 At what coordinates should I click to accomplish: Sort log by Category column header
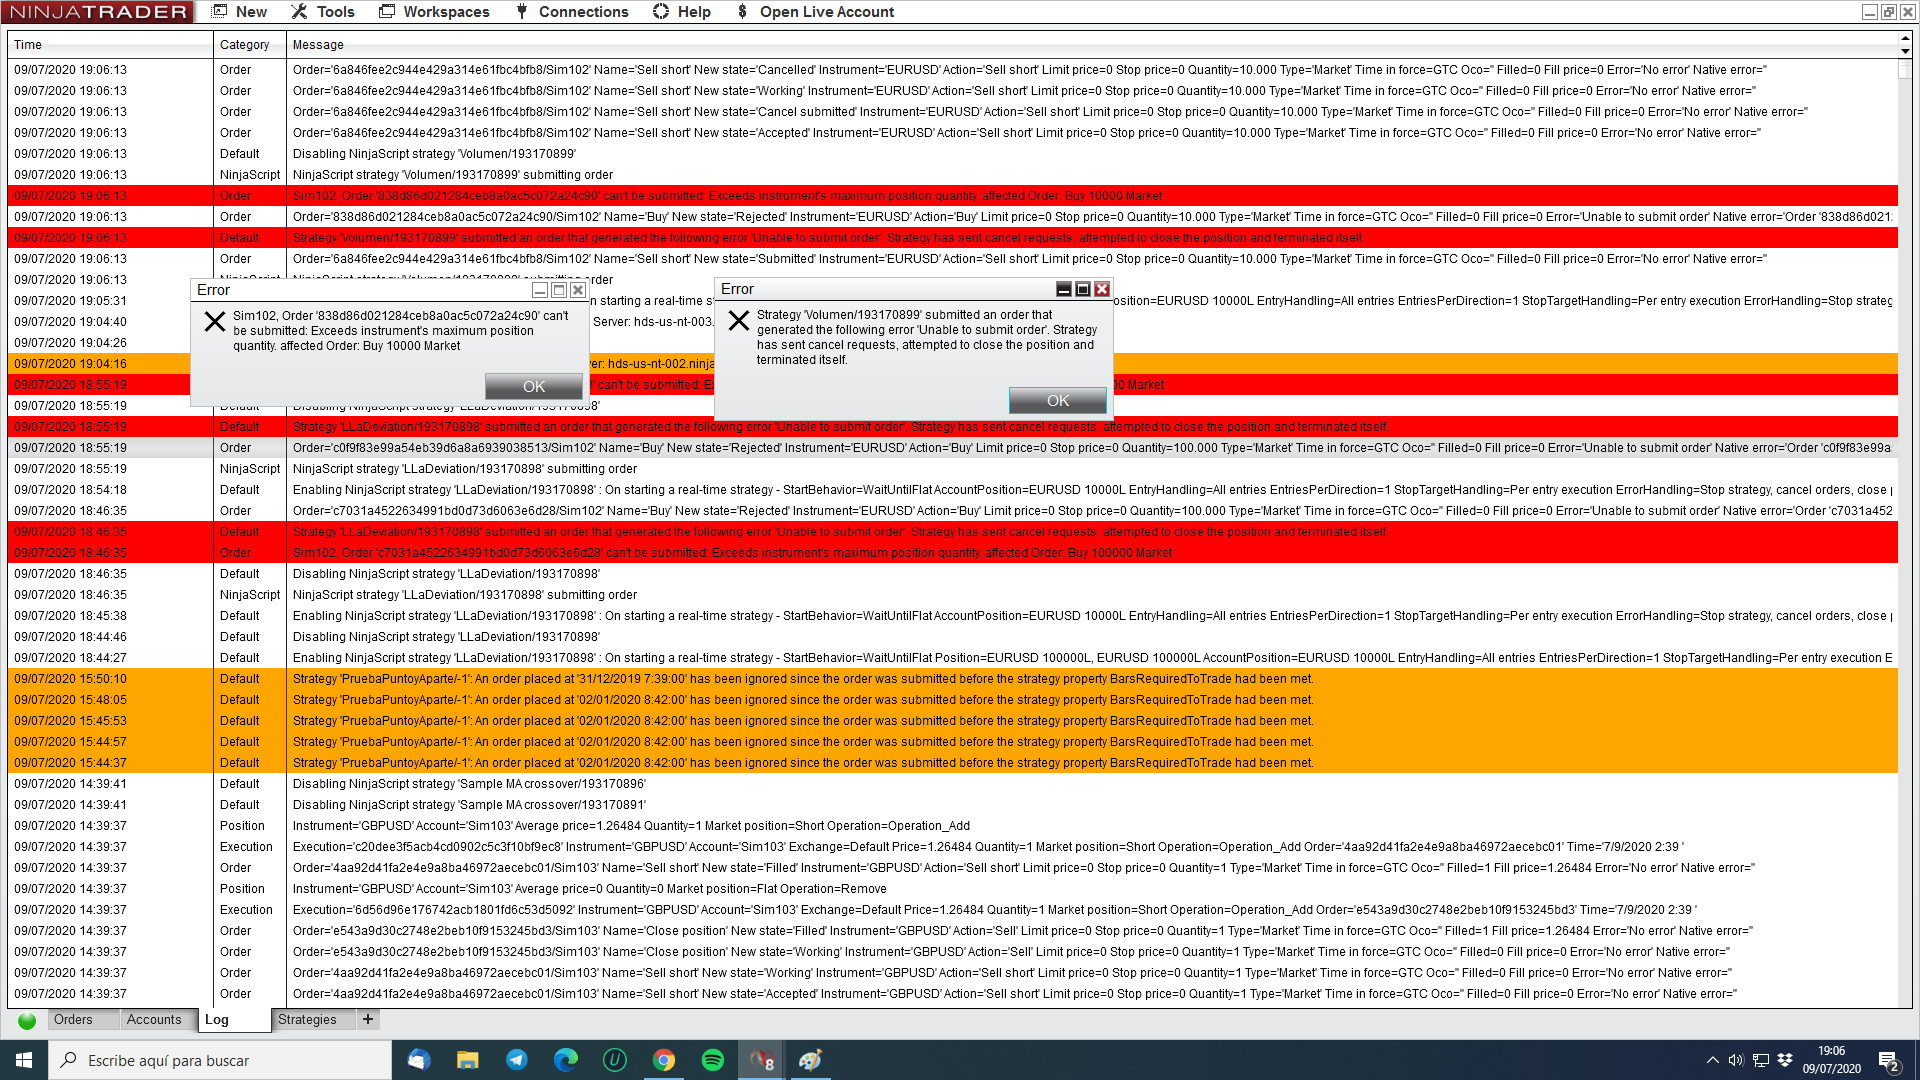pos(244,45)
